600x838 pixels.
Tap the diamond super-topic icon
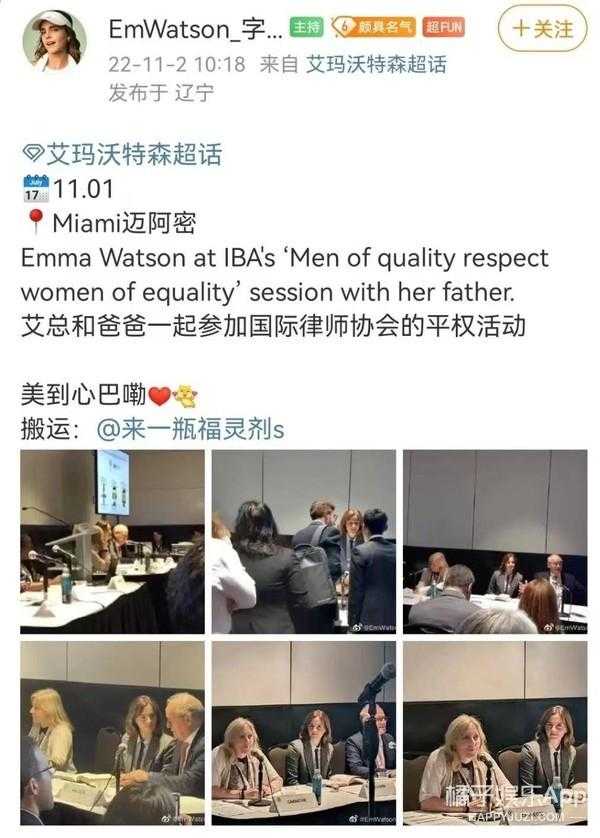pos(33,154)
